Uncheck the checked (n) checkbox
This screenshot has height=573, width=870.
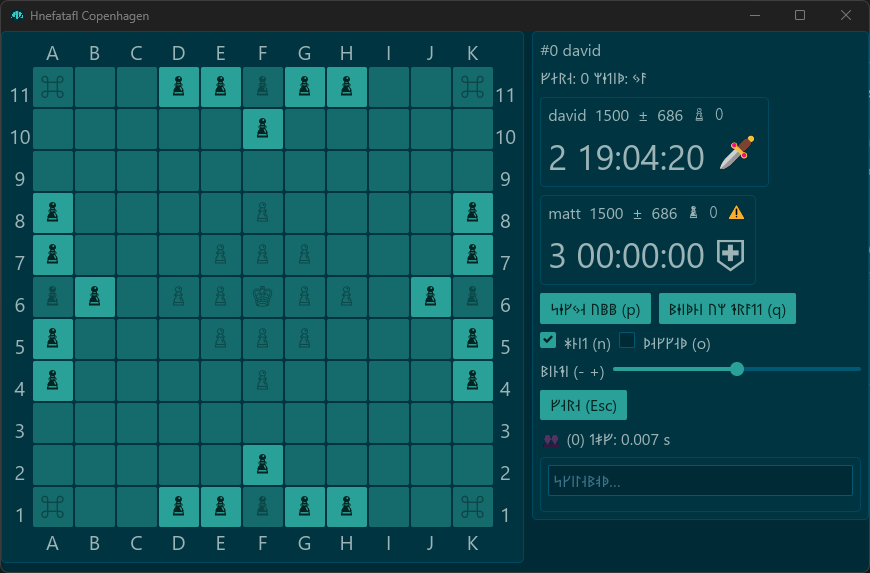(x=548, y=340)
